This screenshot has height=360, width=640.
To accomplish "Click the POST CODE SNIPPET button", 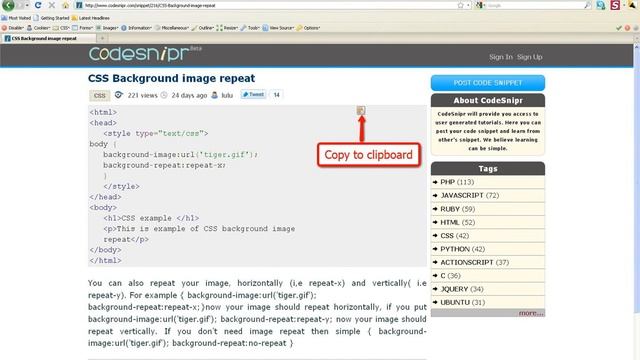I will coord(488,83).
